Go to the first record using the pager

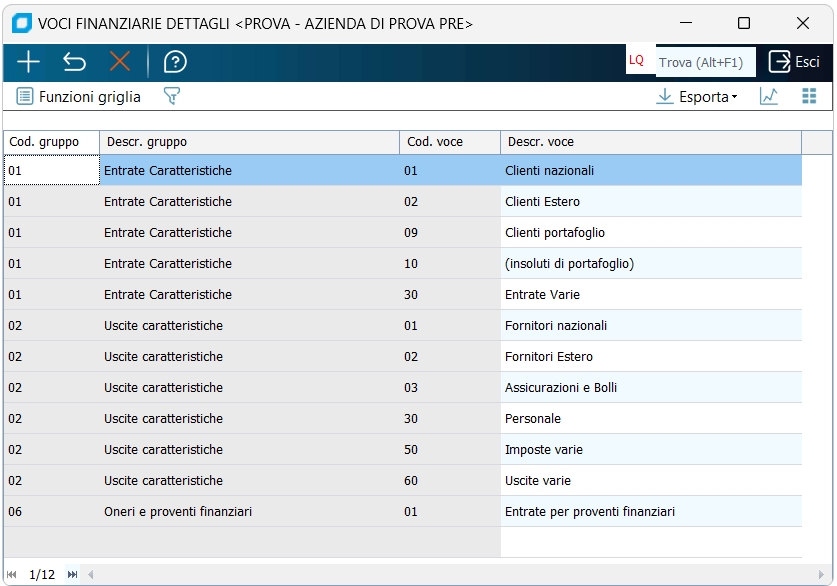(12, 575)
